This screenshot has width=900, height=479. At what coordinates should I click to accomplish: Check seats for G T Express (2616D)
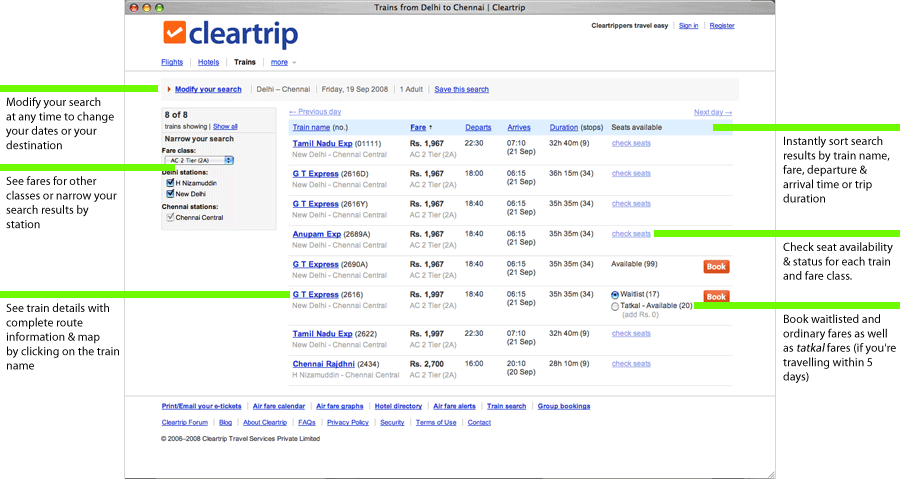pos(631,173)
